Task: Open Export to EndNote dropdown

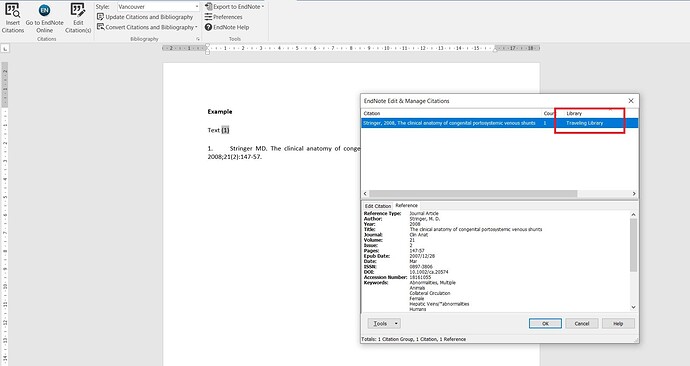Action: [x=235, y=7]
